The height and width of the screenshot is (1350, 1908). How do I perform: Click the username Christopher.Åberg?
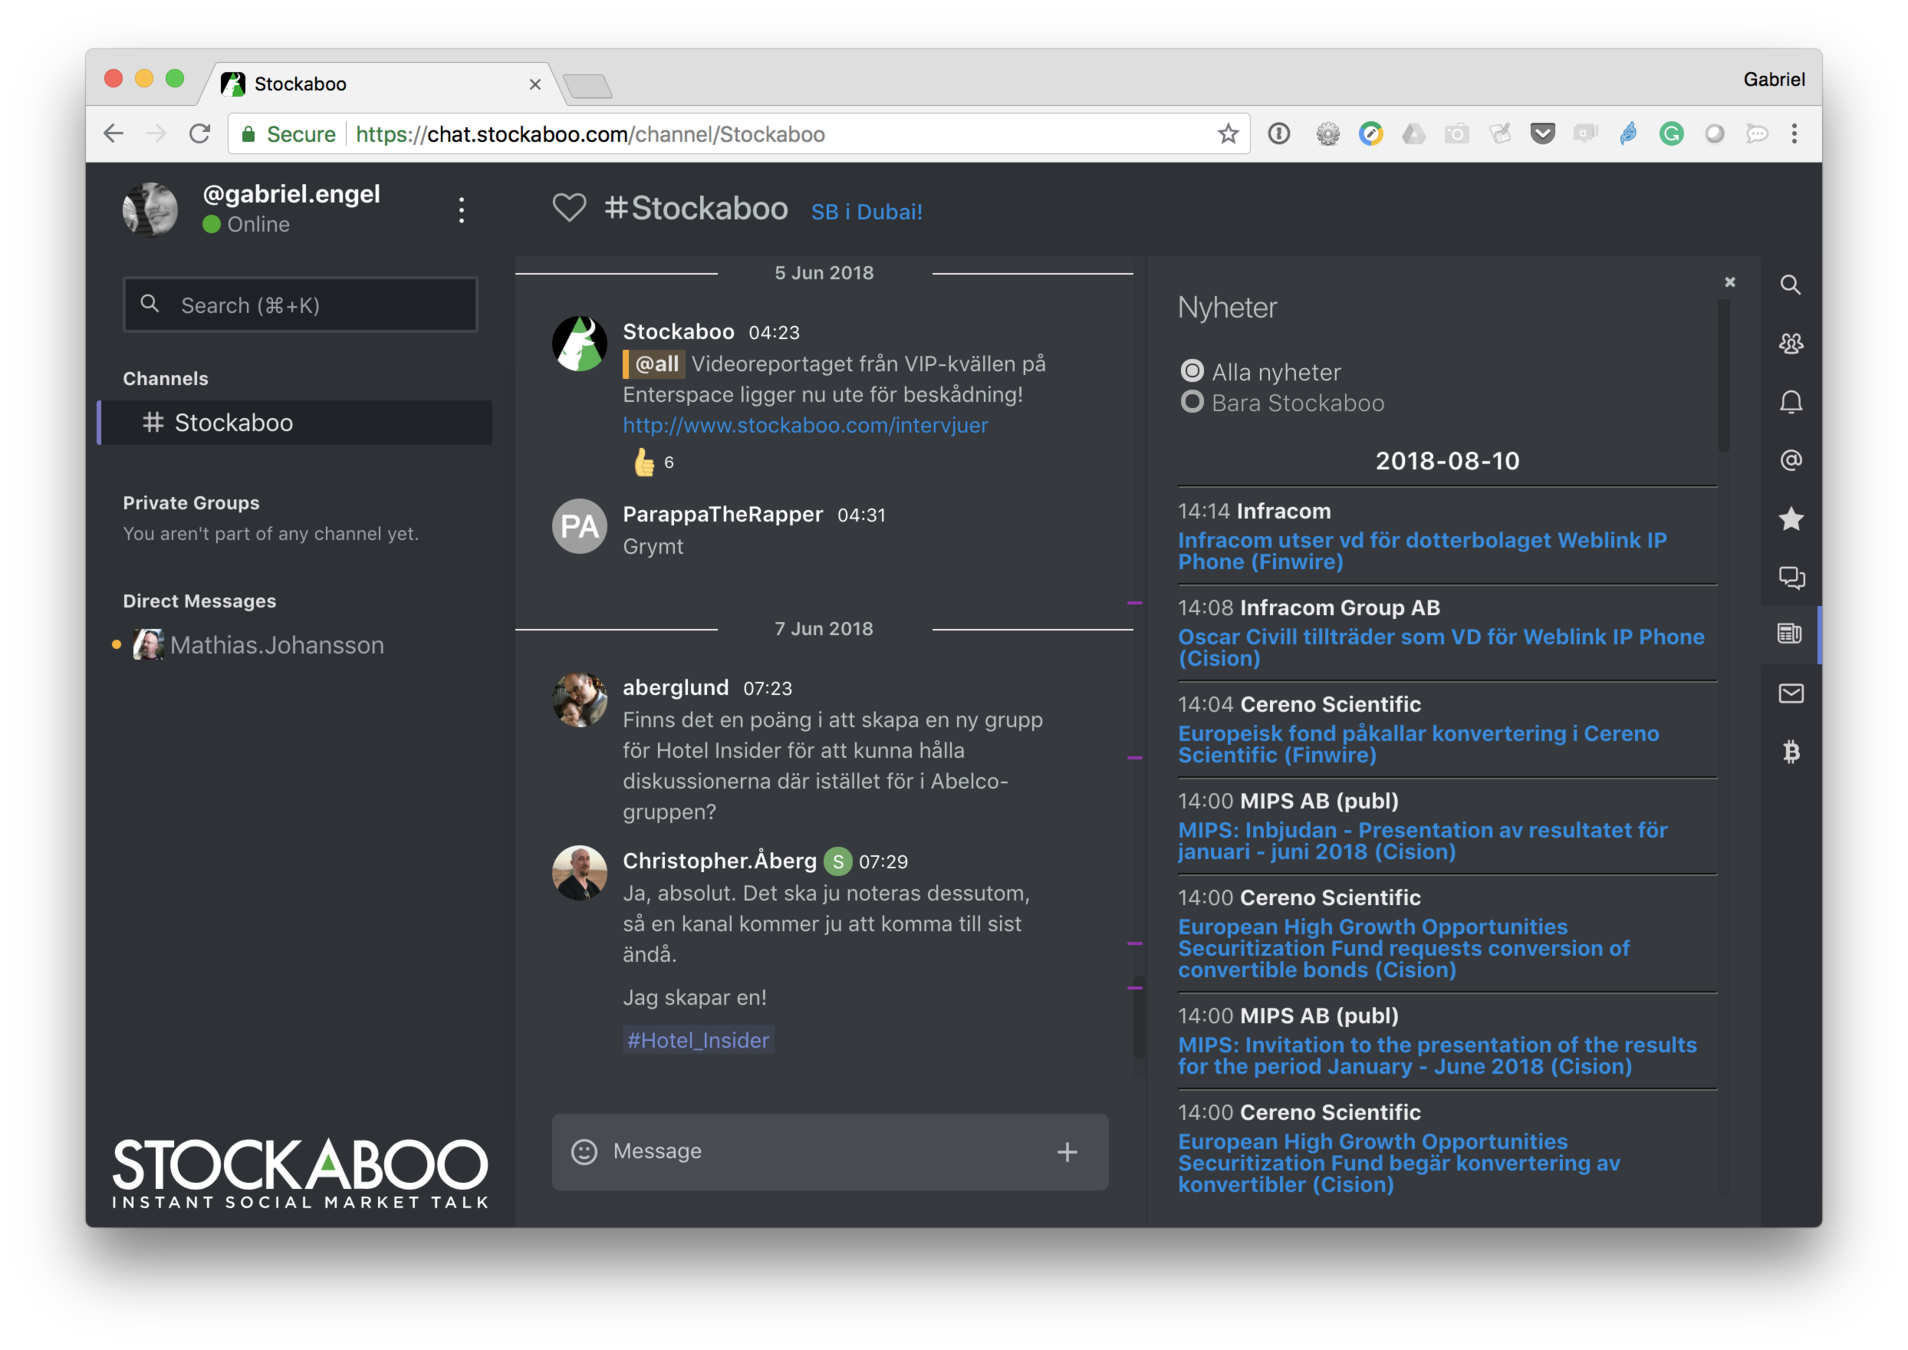point(719,861)
